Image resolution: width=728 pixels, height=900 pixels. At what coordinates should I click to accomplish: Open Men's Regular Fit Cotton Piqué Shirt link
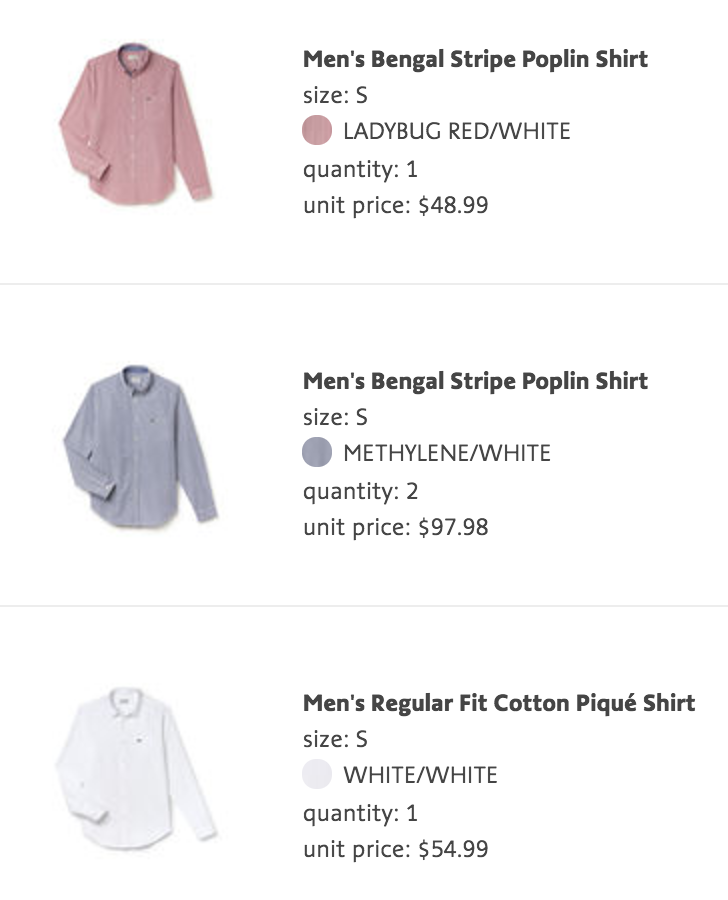pos(498,703)
